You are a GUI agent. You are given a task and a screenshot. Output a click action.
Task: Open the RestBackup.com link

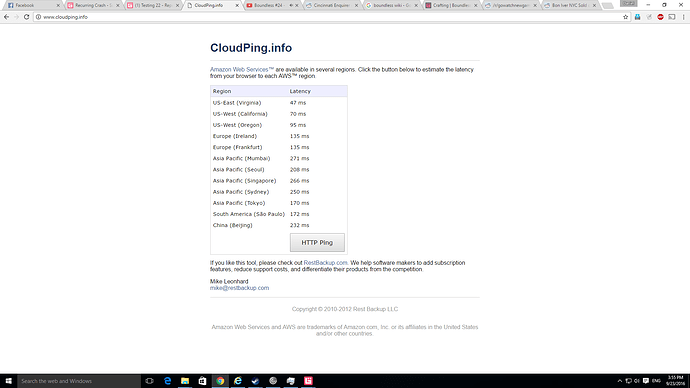[x=325, y=263]
